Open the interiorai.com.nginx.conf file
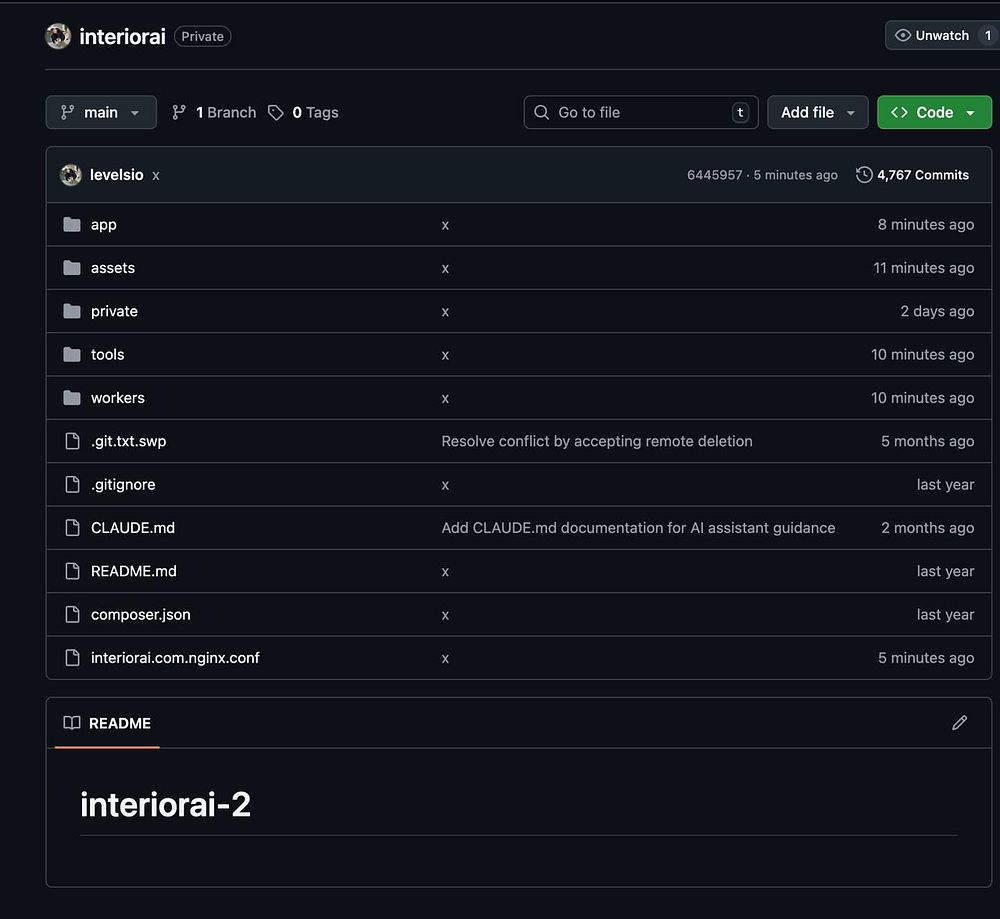 tap(175, 658)
